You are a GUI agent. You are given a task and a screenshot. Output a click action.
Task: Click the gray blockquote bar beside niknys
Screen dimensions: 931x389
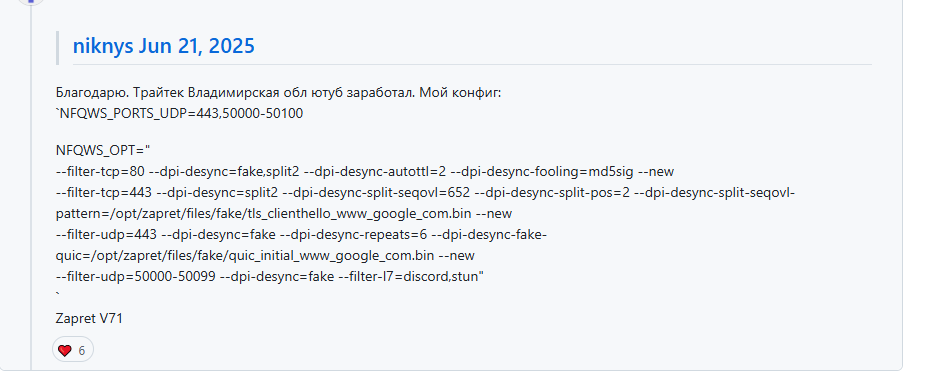coord(58,48)
